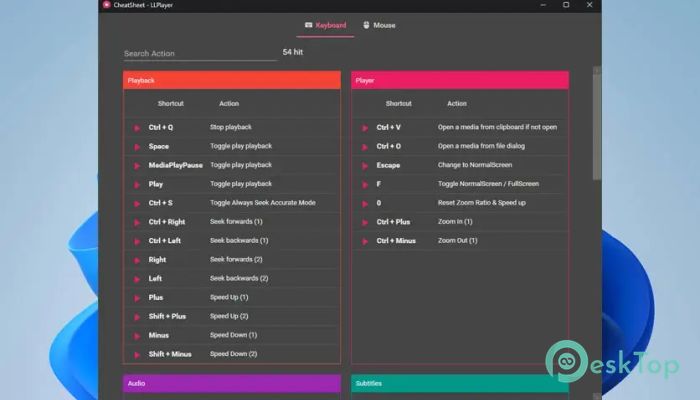Click the arrow icon beside Left shortcut
The height and width of the screenshot is (400, 700).
137,279
